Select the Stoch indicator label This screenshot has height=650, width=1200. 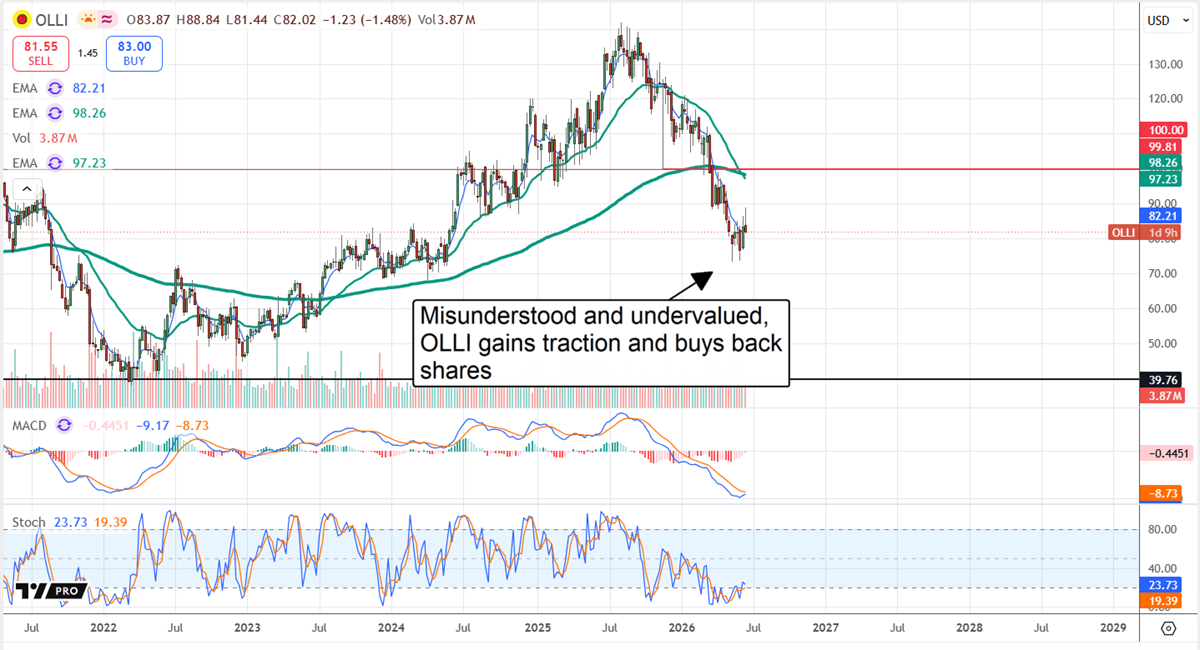click(28, 523)
